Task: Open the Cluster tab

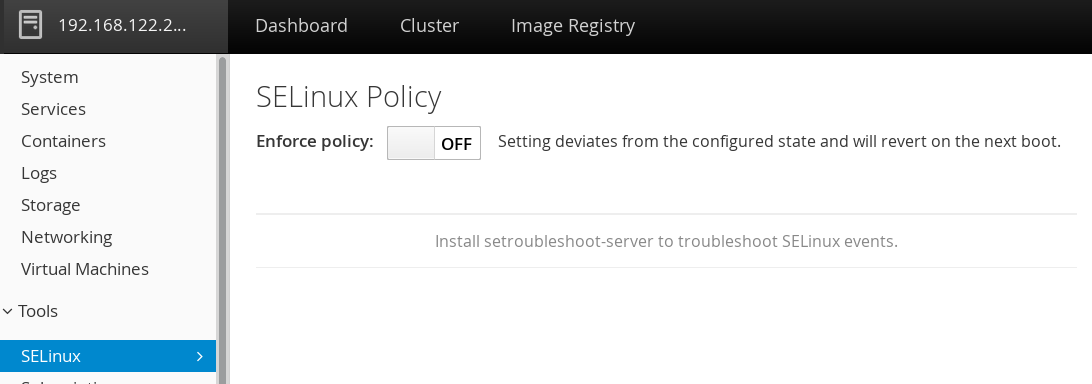Action: point(429,26)
